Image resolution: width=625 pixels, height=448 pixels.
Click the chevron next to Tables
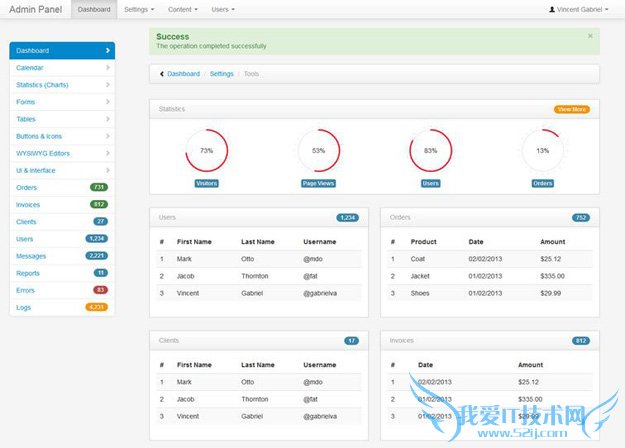pos(108,119)
